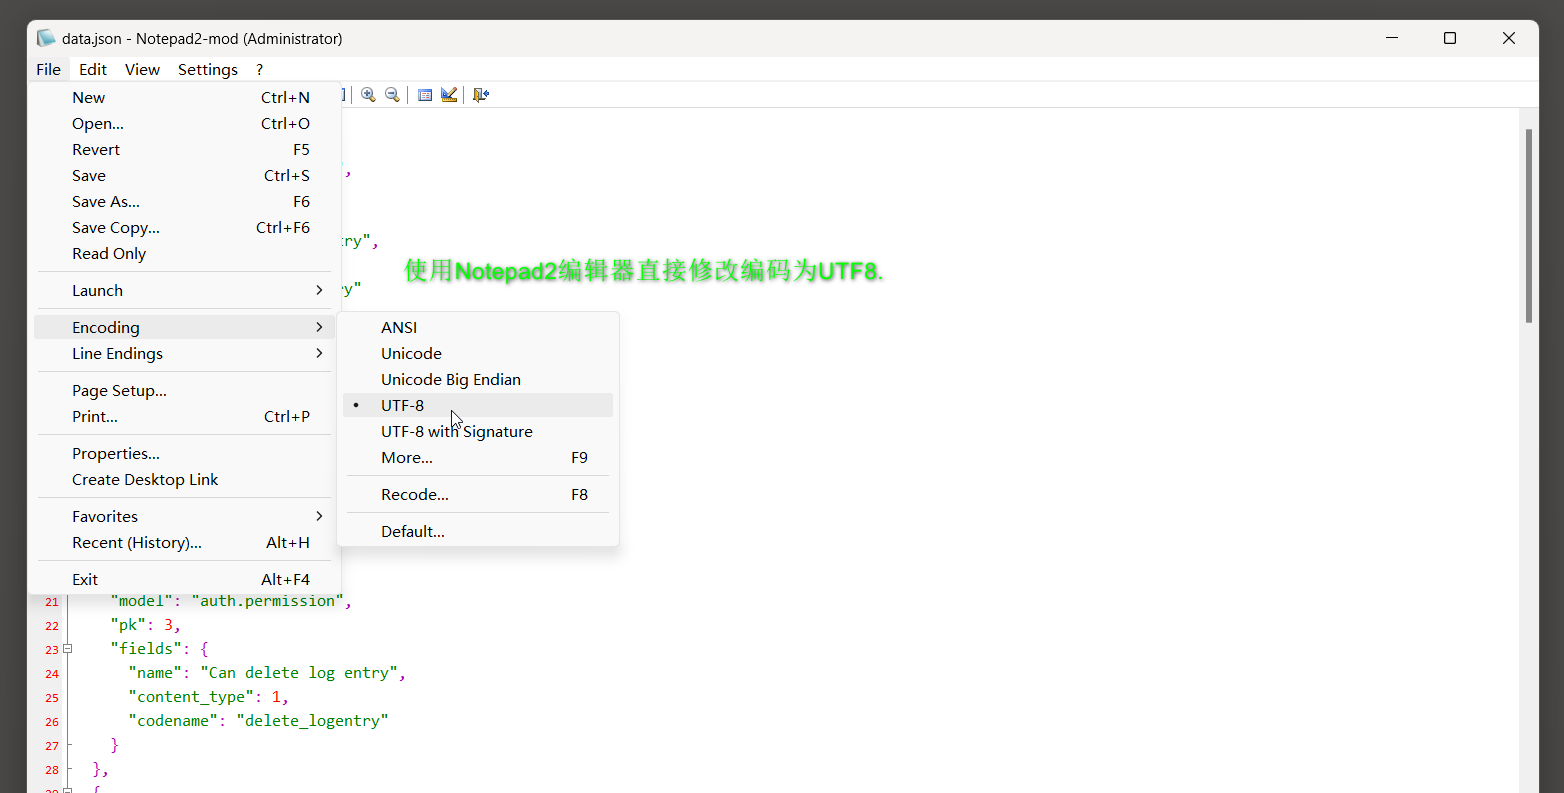Open the ? help menu
Viewport: 1564px width, 793px height.
pos(259,69)
